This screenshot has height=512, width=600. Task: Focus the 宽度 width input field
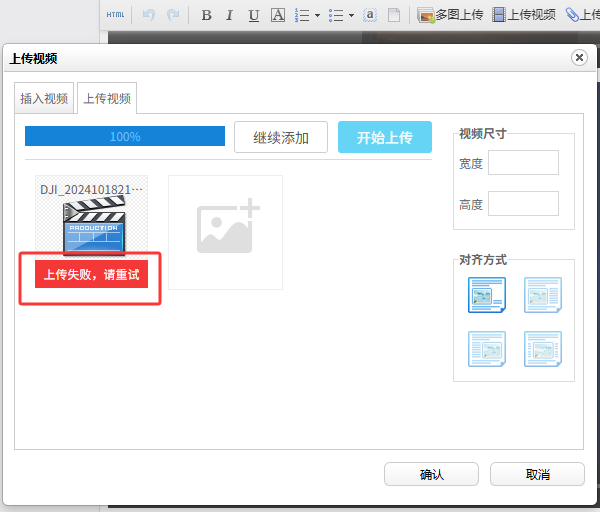click(523, 163)
